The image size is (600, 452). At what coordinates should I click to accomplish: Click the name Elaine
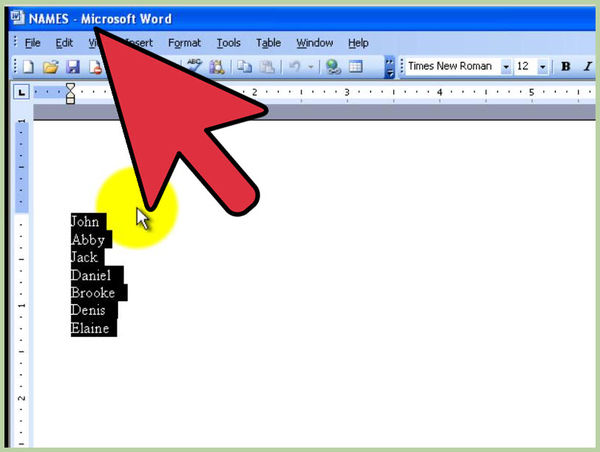90,328
